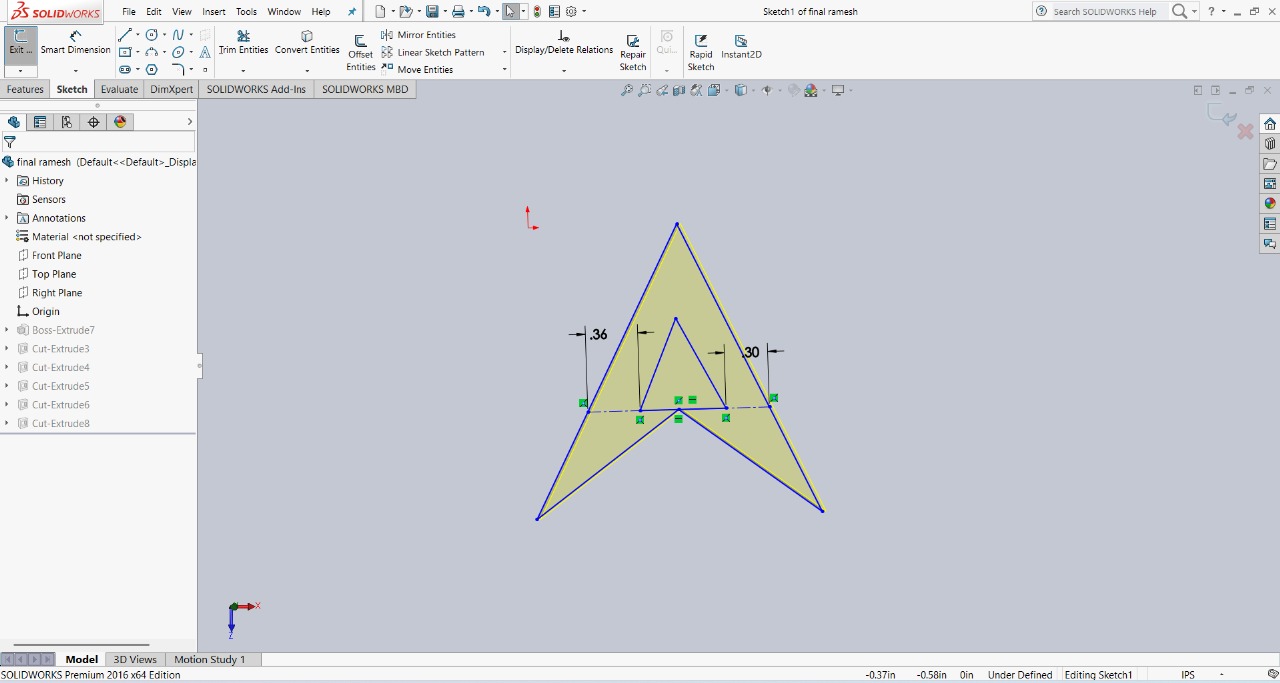The height and width of the screenshot is (683, 1280).
Task: Open the ConfigurationManager tab
Action: coord(67,122)
